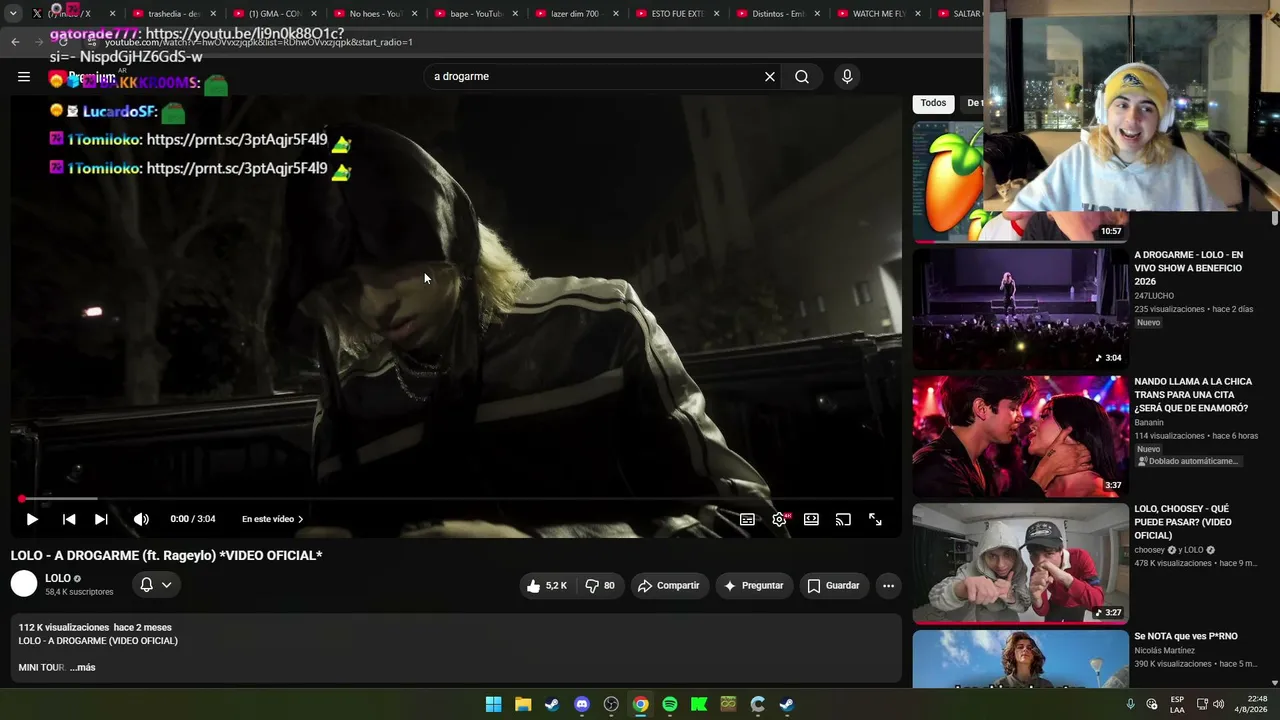Clear the search query text
Screen dimensions: 1280x720
(x=770, y=77)
